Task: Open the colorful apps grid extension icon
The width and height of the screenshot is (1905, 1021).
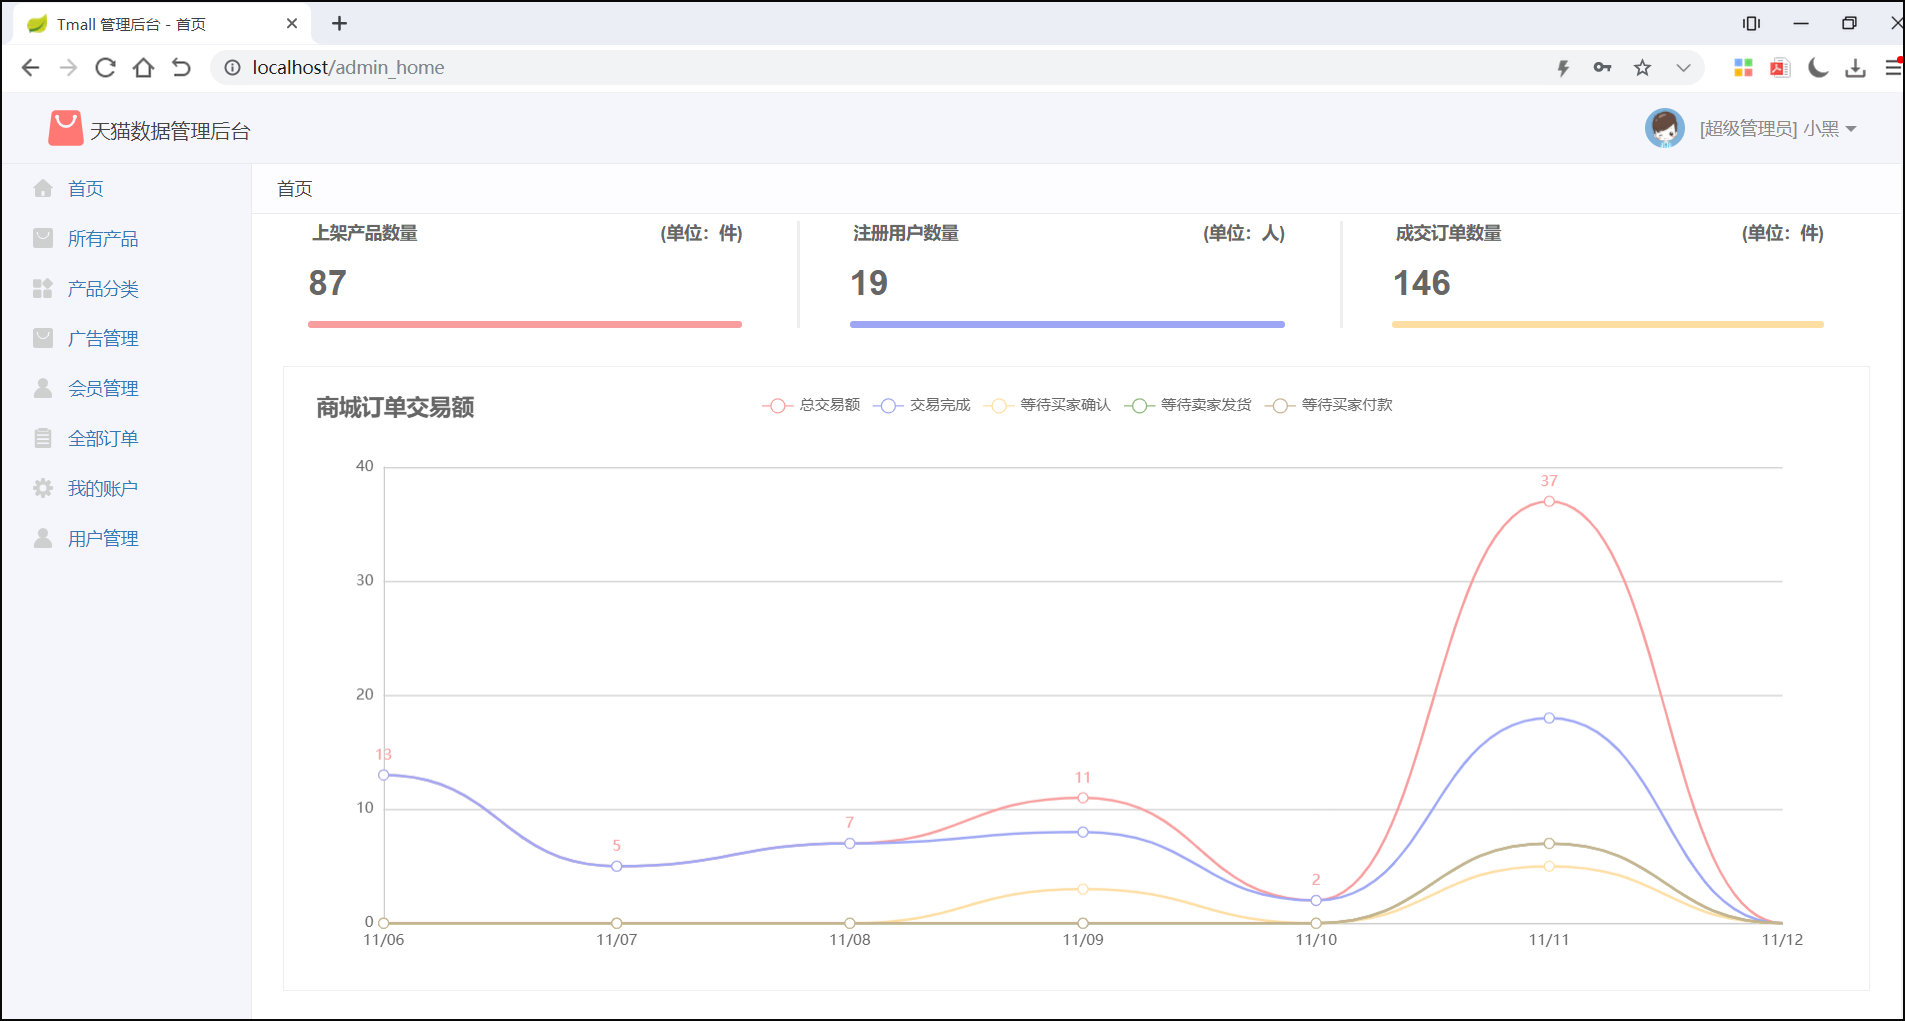Action: 1743,67
